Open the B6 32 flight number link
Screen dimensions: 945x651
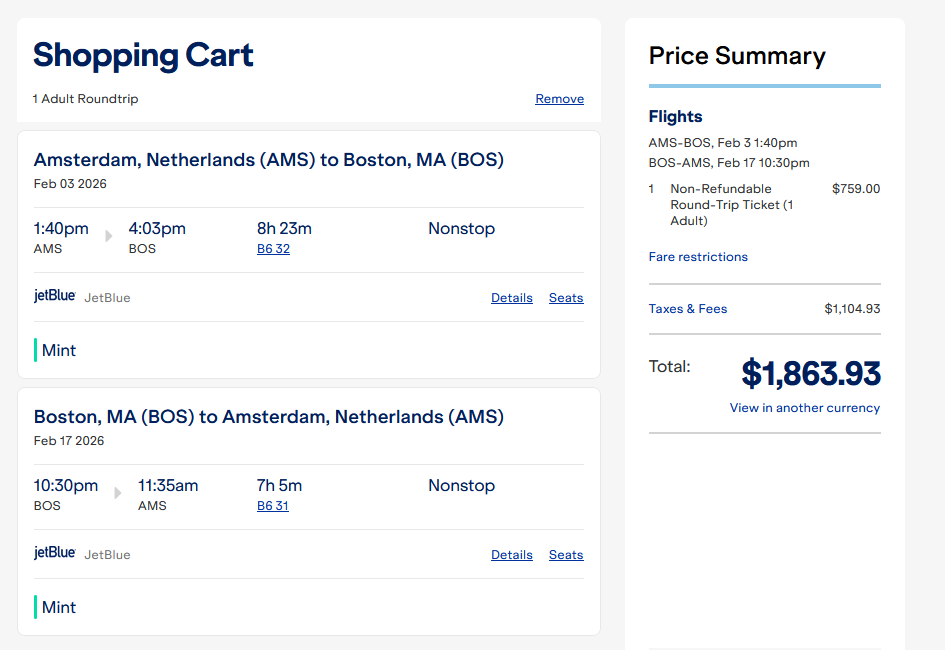point(273,249)
